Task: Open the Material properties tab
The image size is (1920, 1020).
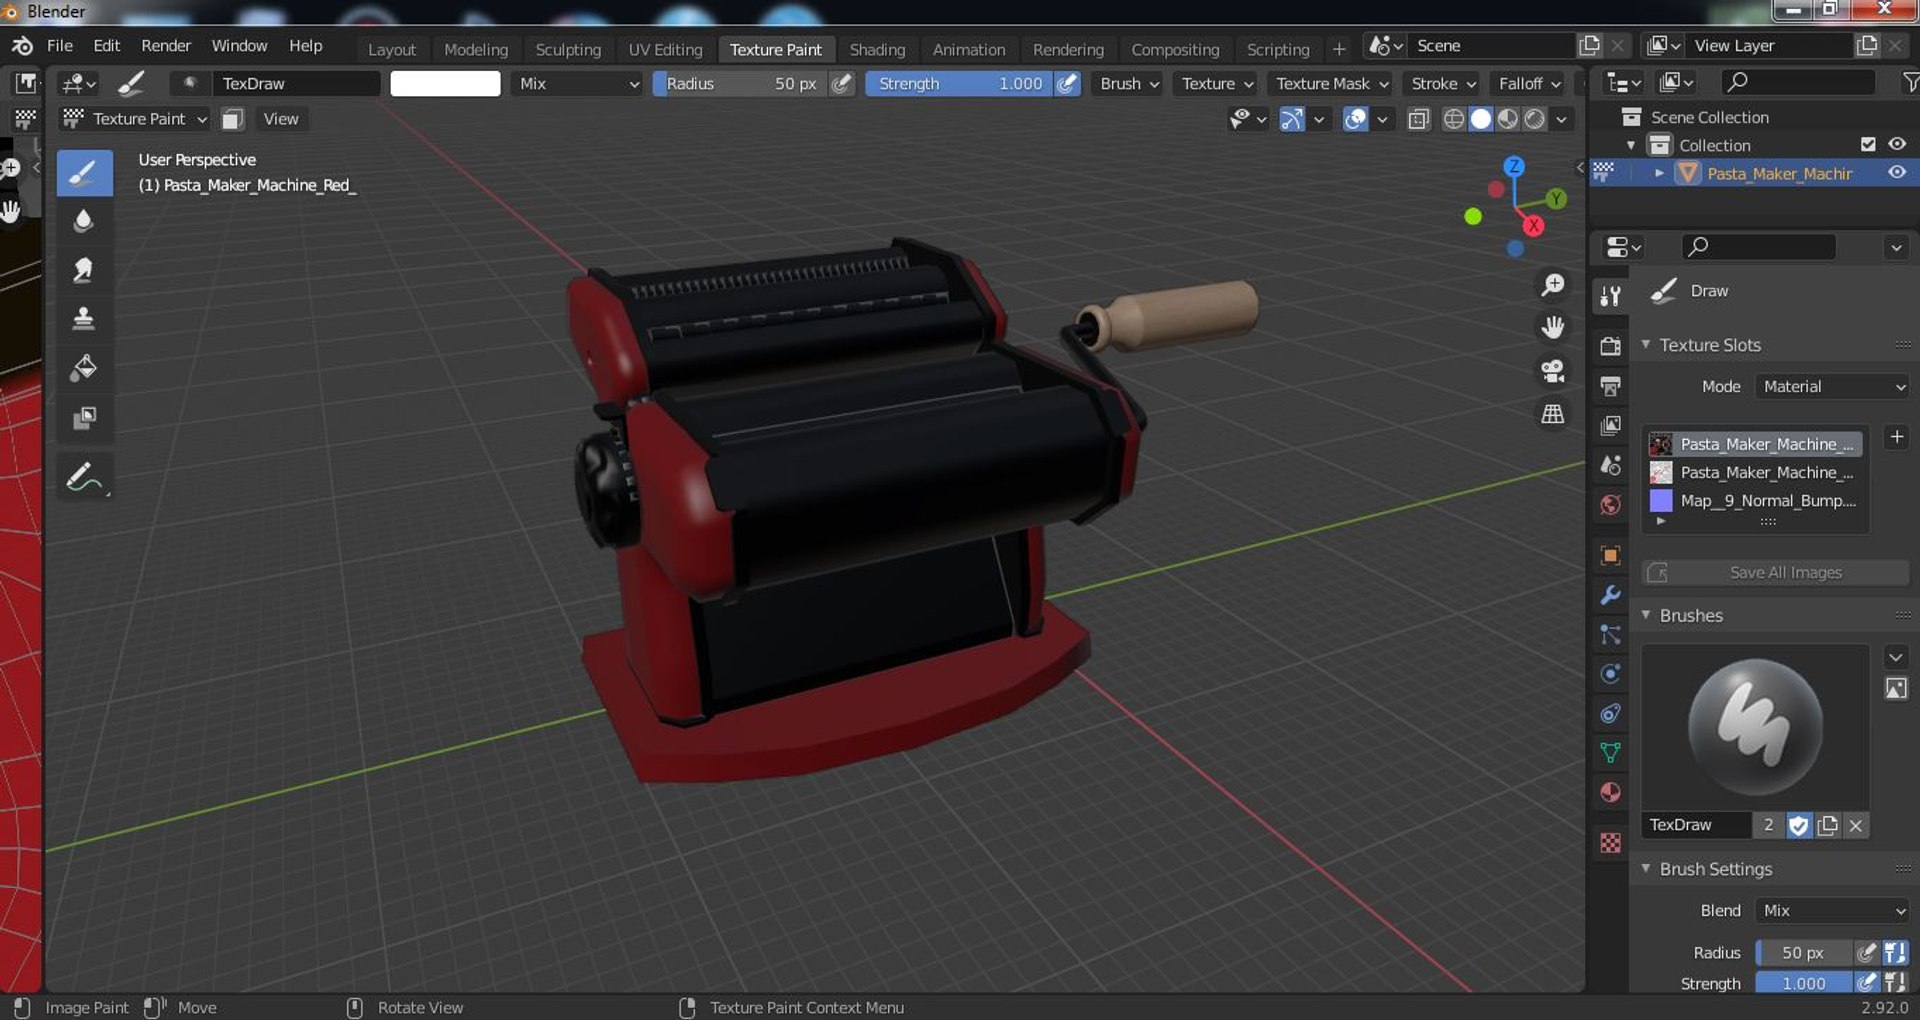Action: pos(1610,793)
